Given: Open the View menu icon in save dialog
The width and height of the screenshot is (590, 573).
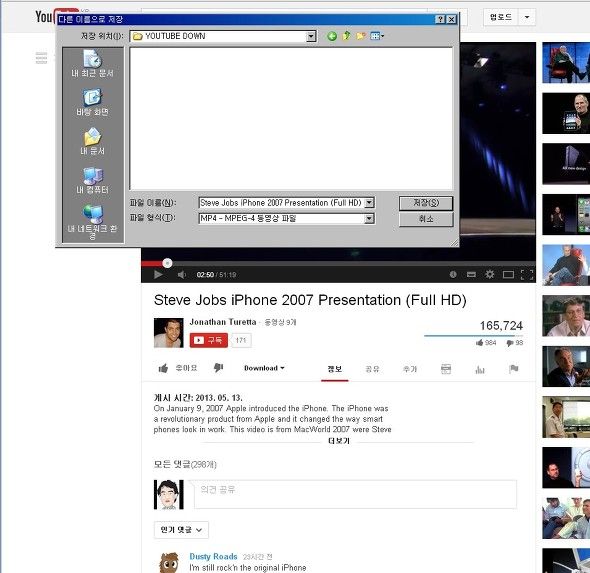Looking at the screenshot, I should pyautogui.click(x=377, y=36).
